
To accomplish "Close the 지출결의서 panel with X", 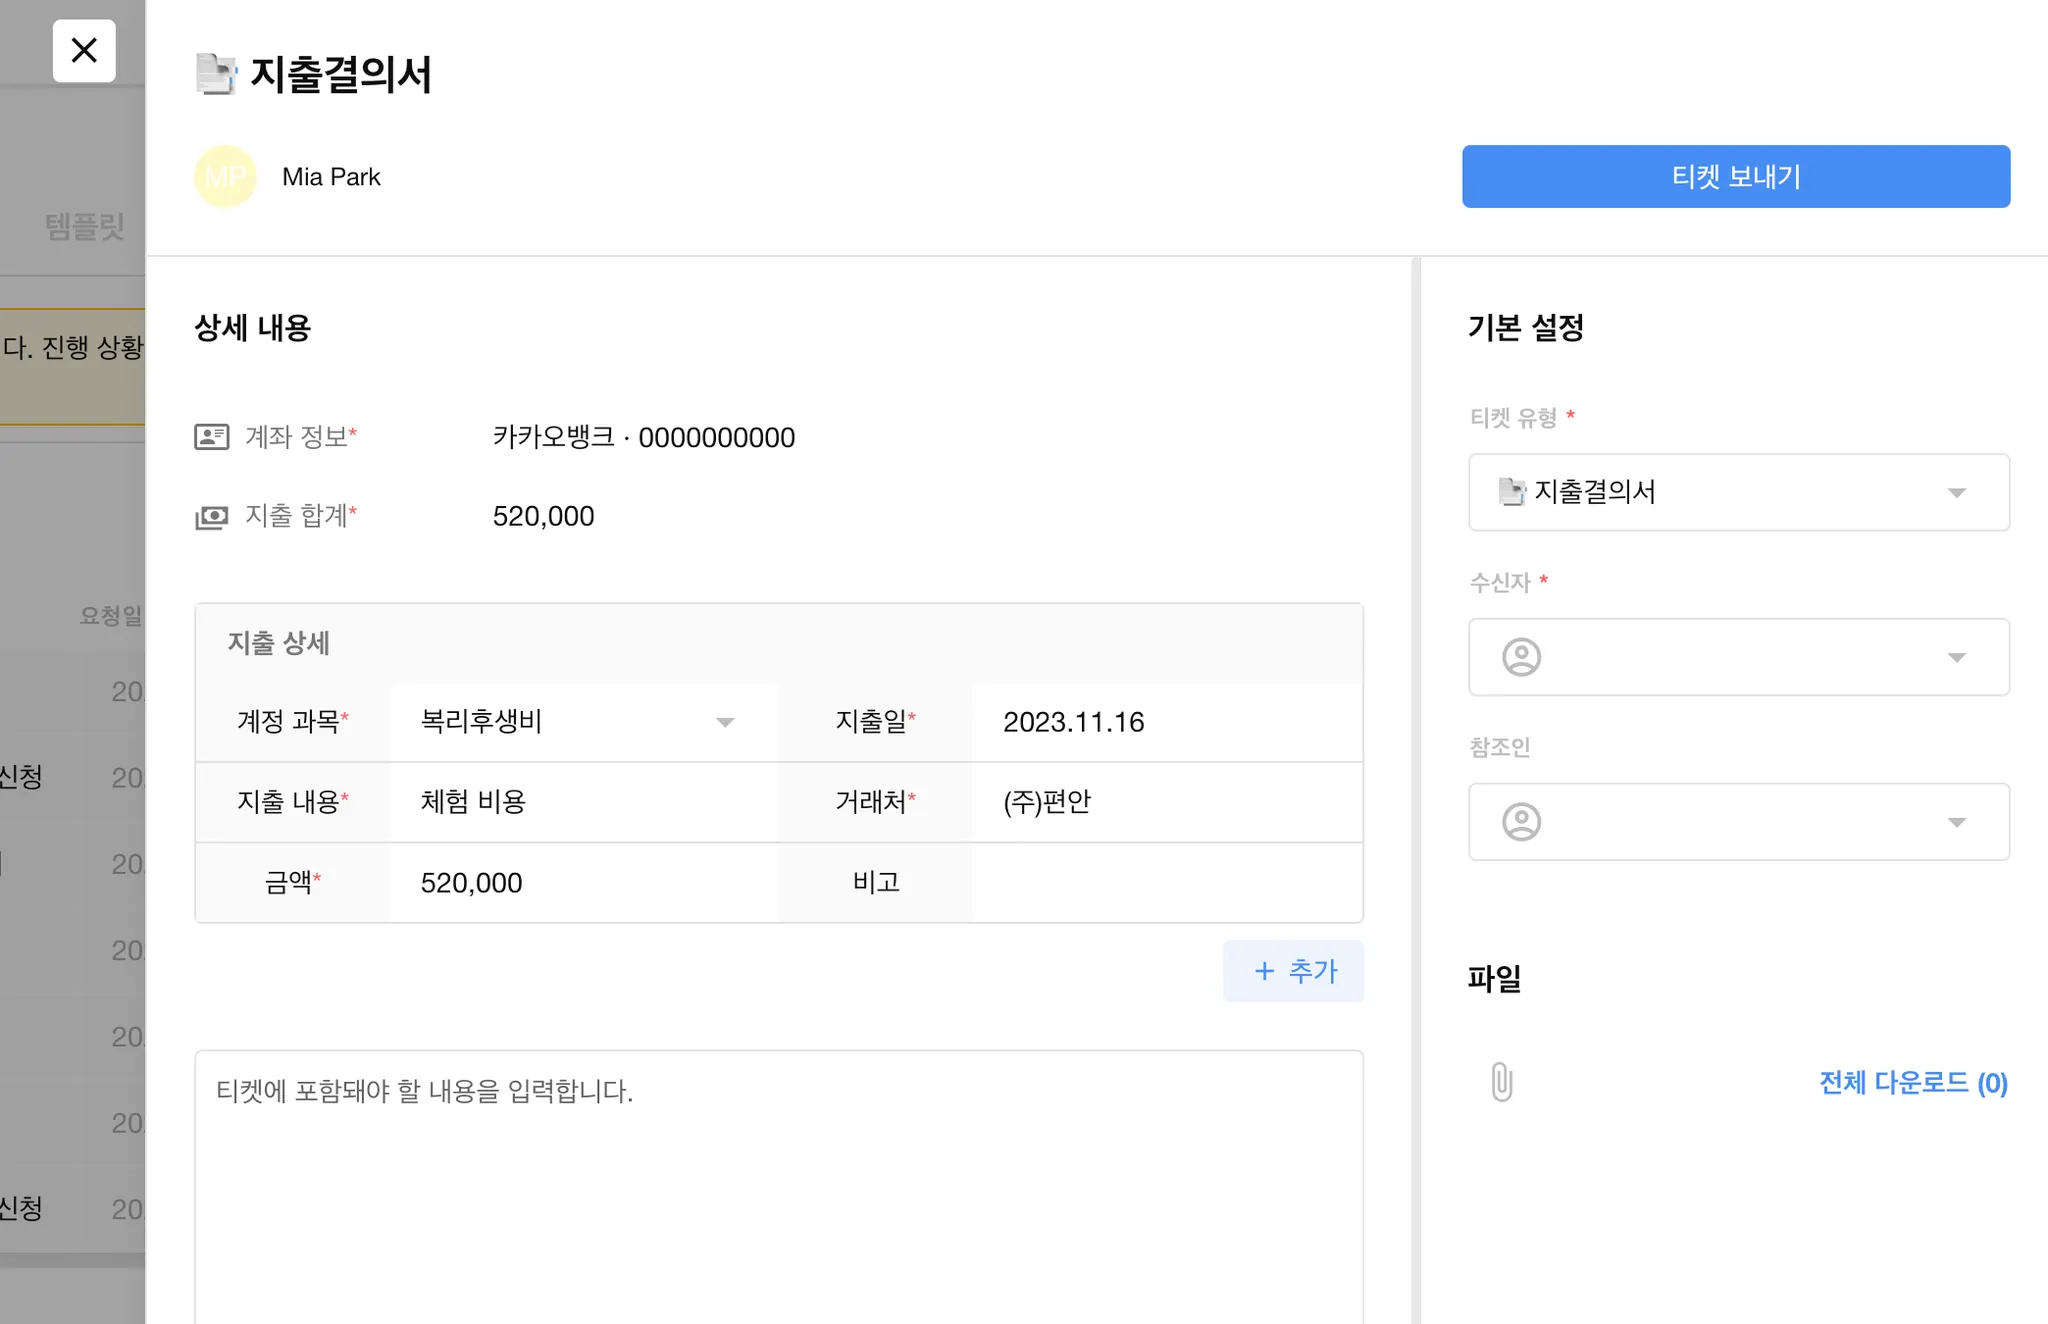I will pyautogui.click(x=84, y=50).
